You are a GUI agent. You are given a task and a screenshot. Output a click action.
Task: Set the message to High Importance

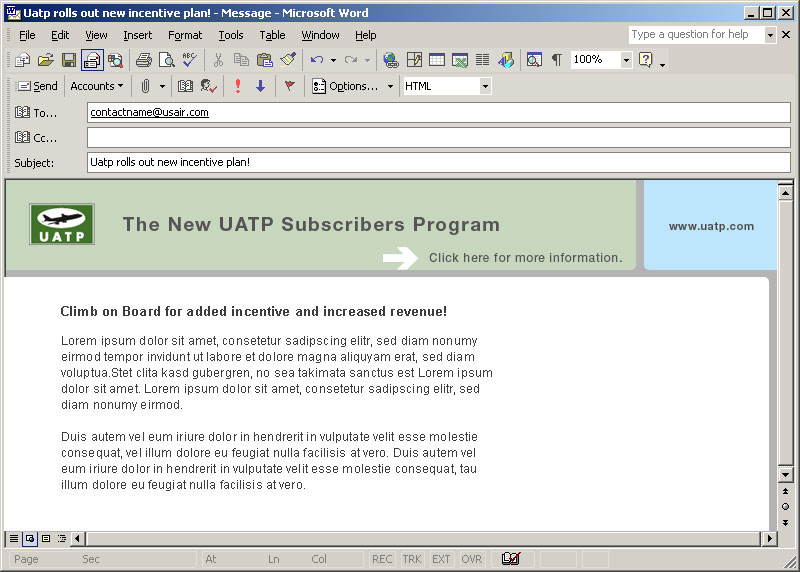(238, 86)
